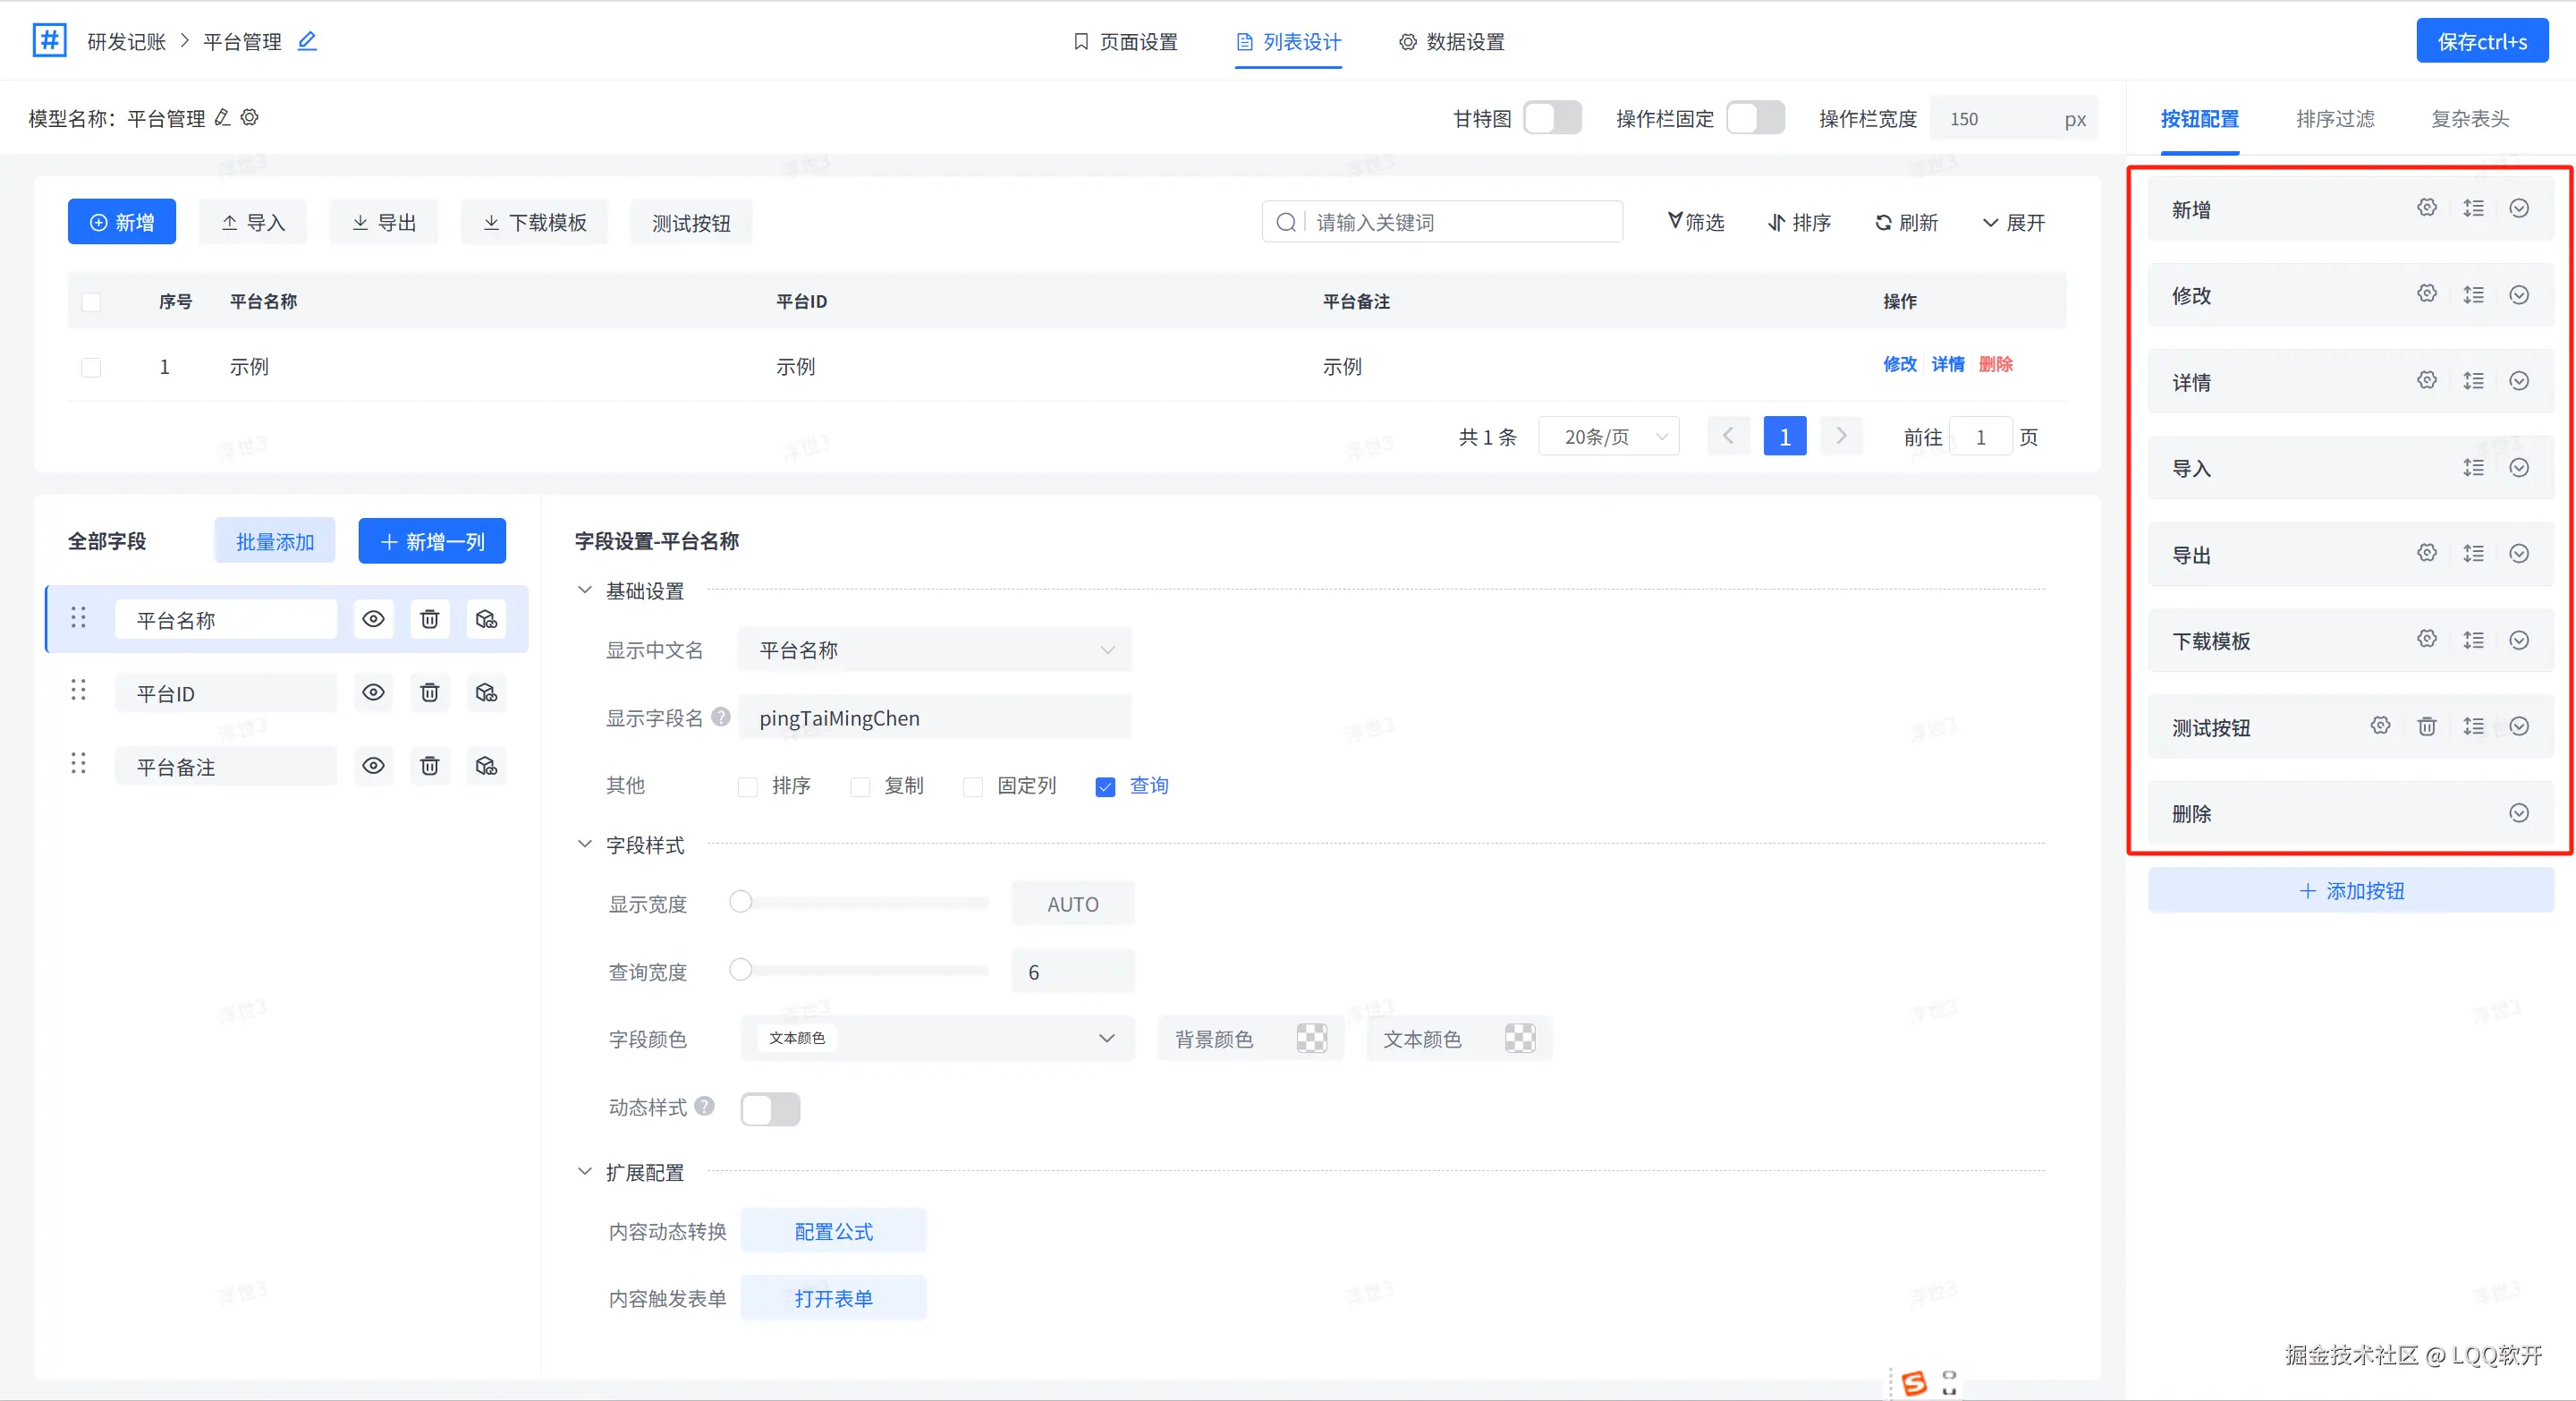
Task: Open the 数据设置 tab
Action: click(1451, 42)
